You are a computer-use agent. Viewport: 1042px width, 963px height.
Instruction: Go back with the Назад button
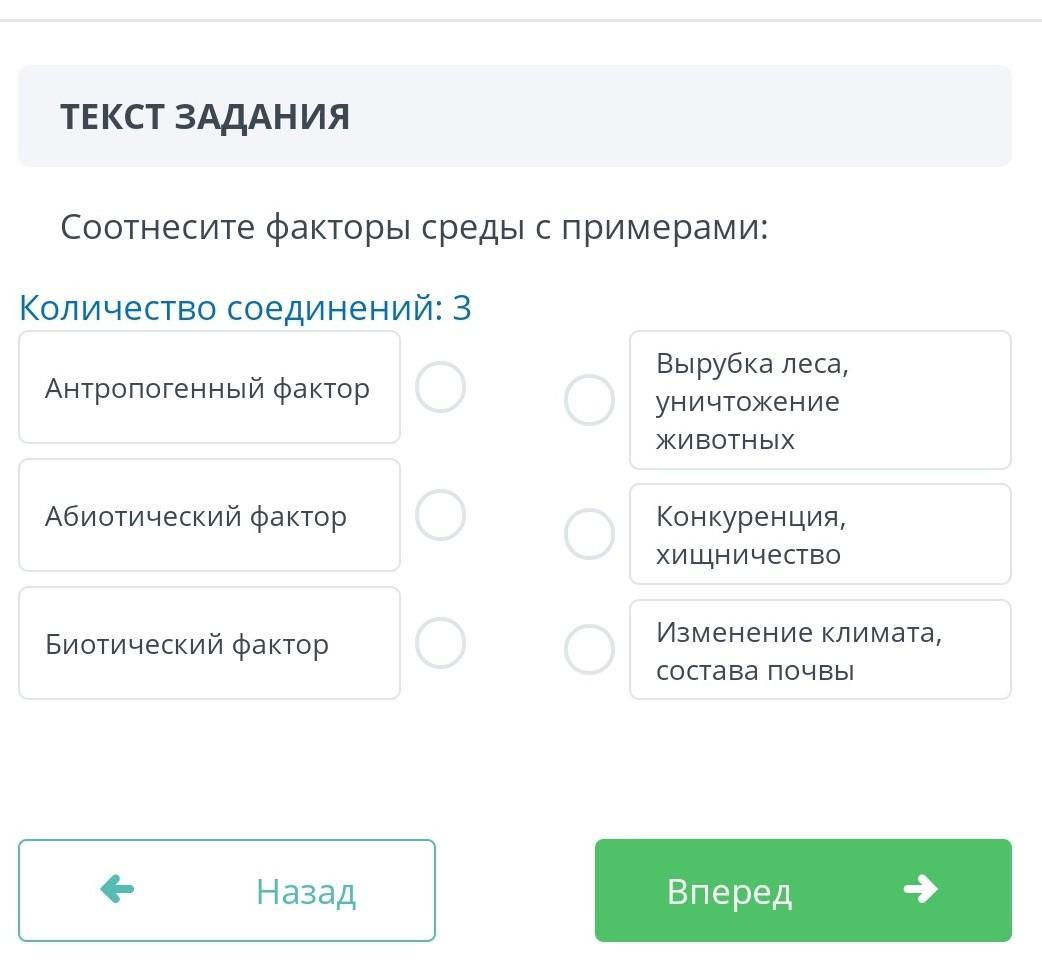(227, 890)
